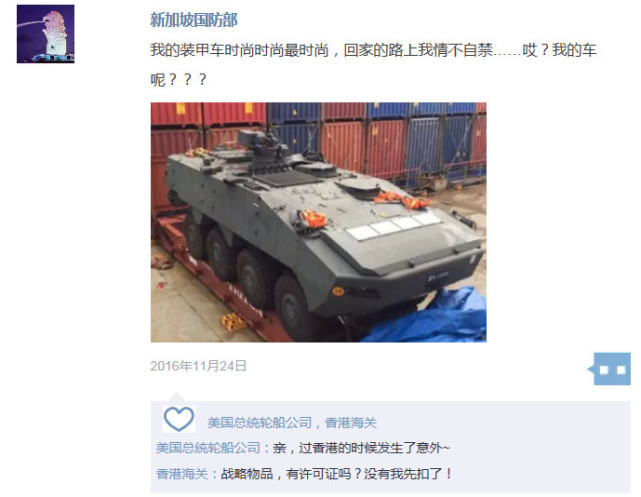Click the comment section triangle pointer
This screenshot has height=497, width=641.
pos(177,396)
